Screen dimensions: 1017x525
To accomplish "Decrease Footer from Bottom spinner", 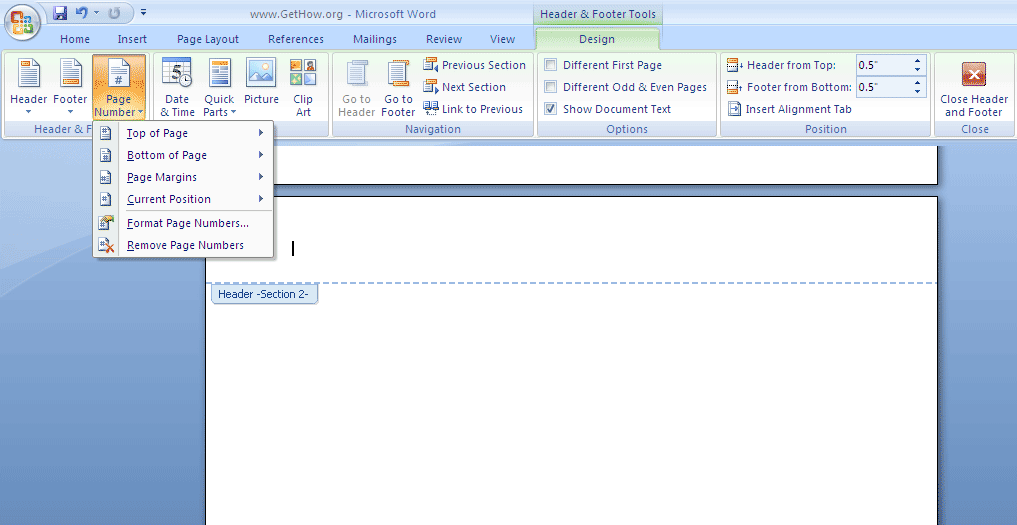I will pyautogui.click(x=918, y=92).
